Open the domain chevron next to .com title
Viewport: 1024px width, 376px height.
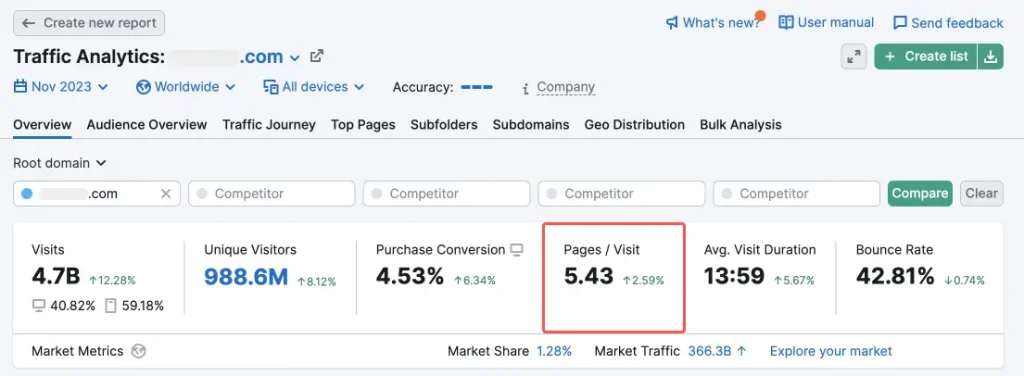click(295, 57)
